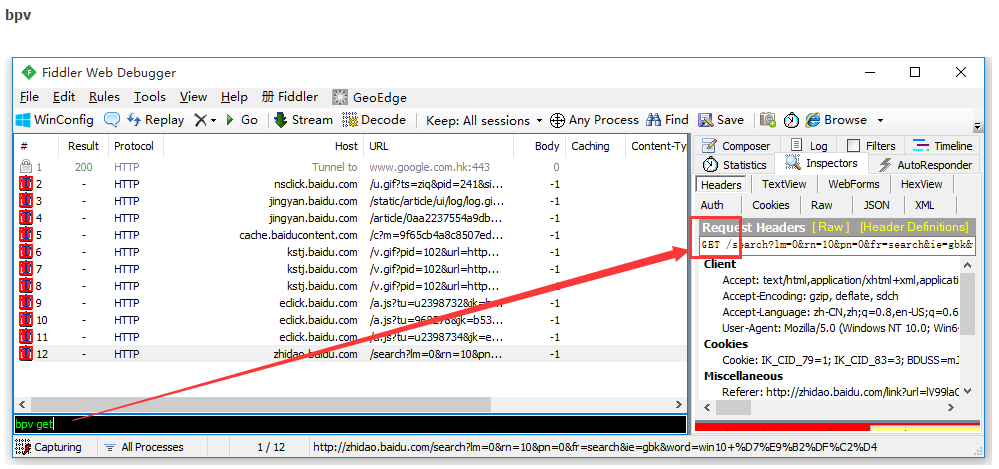This screenshot has width=999, height=469.
Task: Click the Fiddler logo in title bar
Action: [29, 73]
